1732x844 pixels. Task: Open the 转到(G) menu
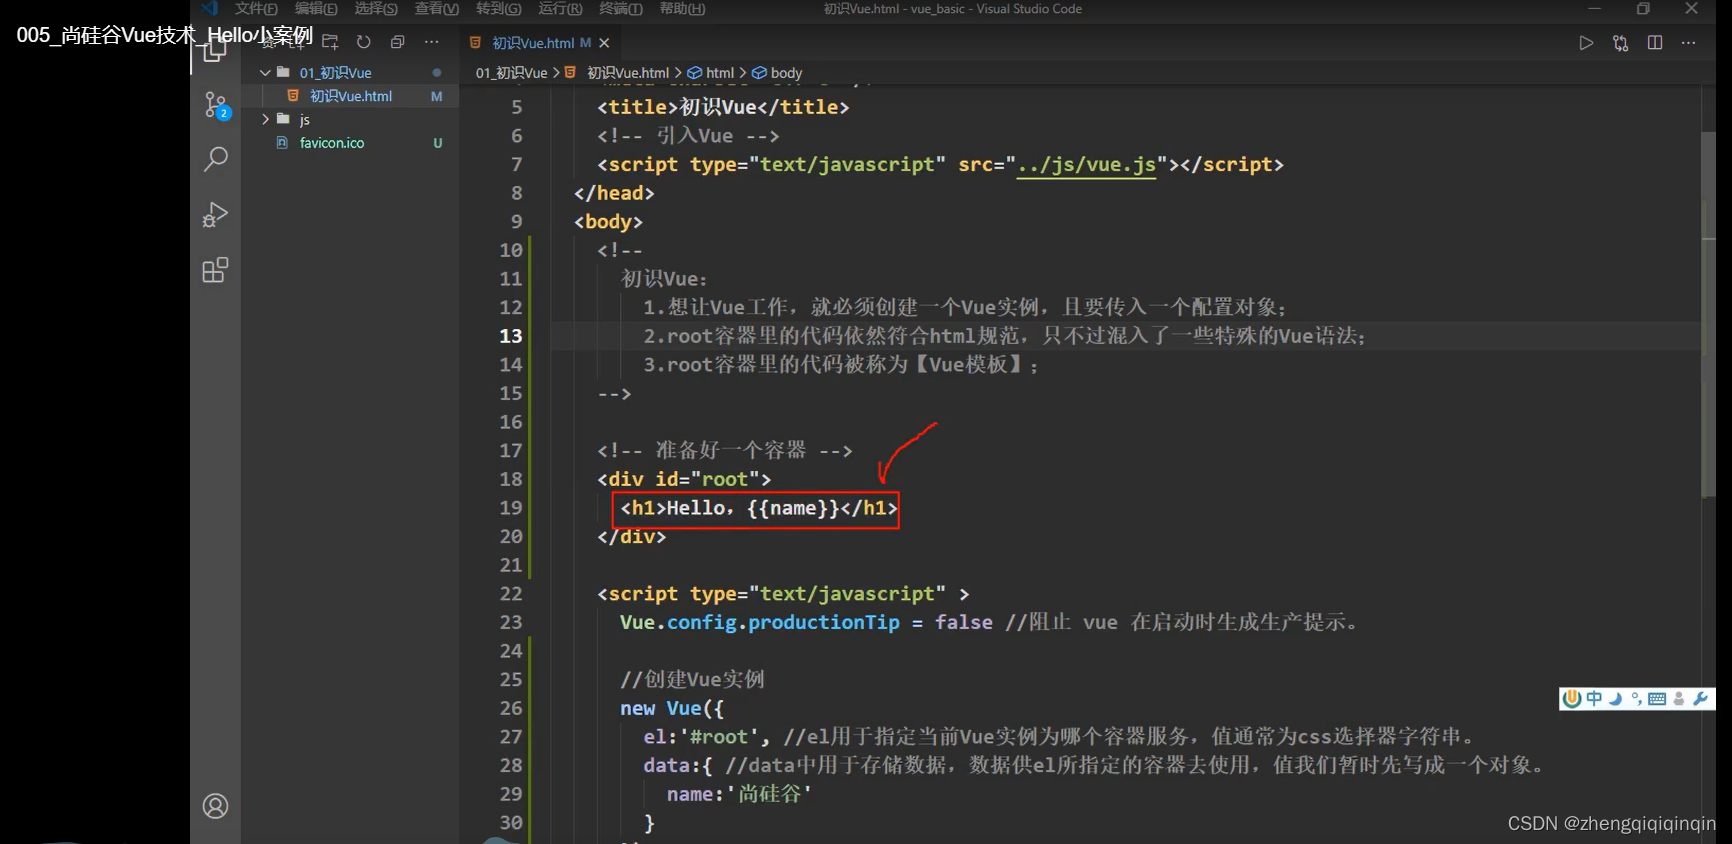point(499,8)
